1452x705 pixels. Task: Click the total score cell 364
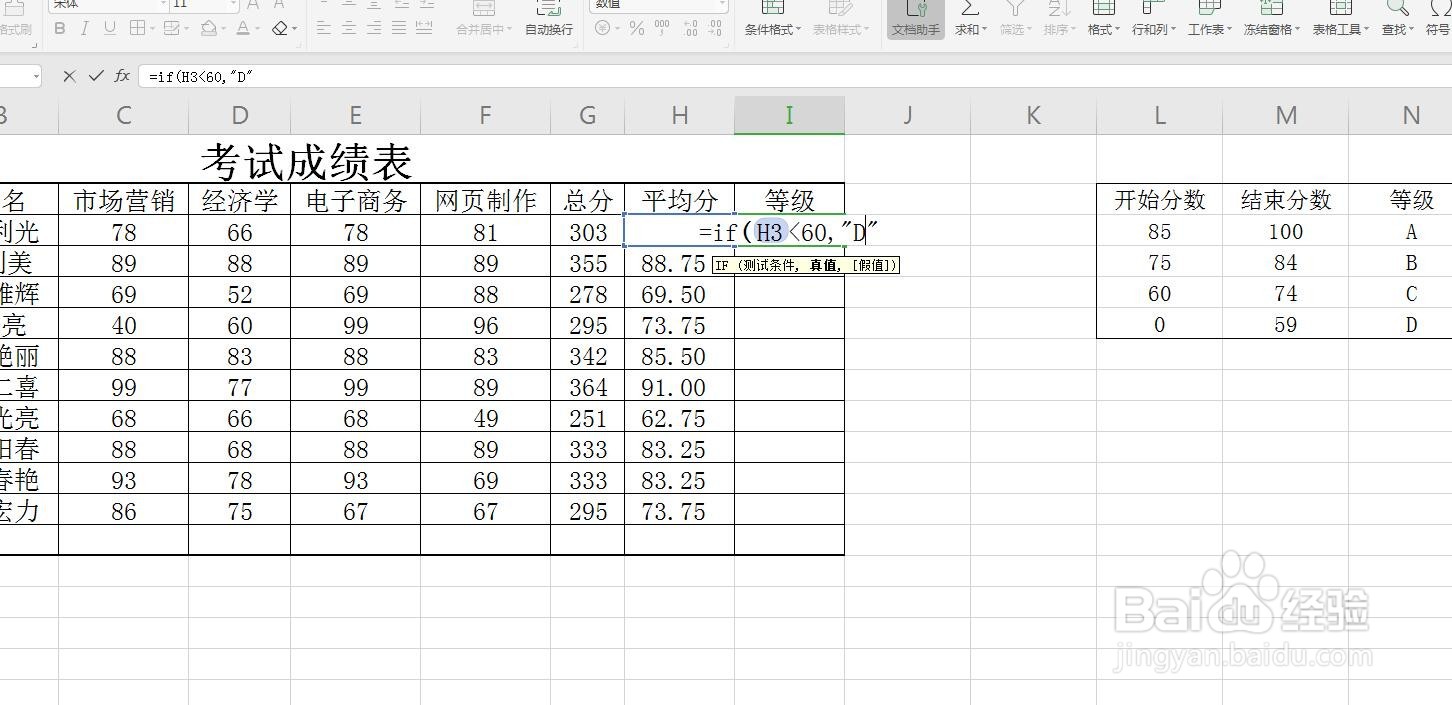pyautogui.click(x=587, y=387)
